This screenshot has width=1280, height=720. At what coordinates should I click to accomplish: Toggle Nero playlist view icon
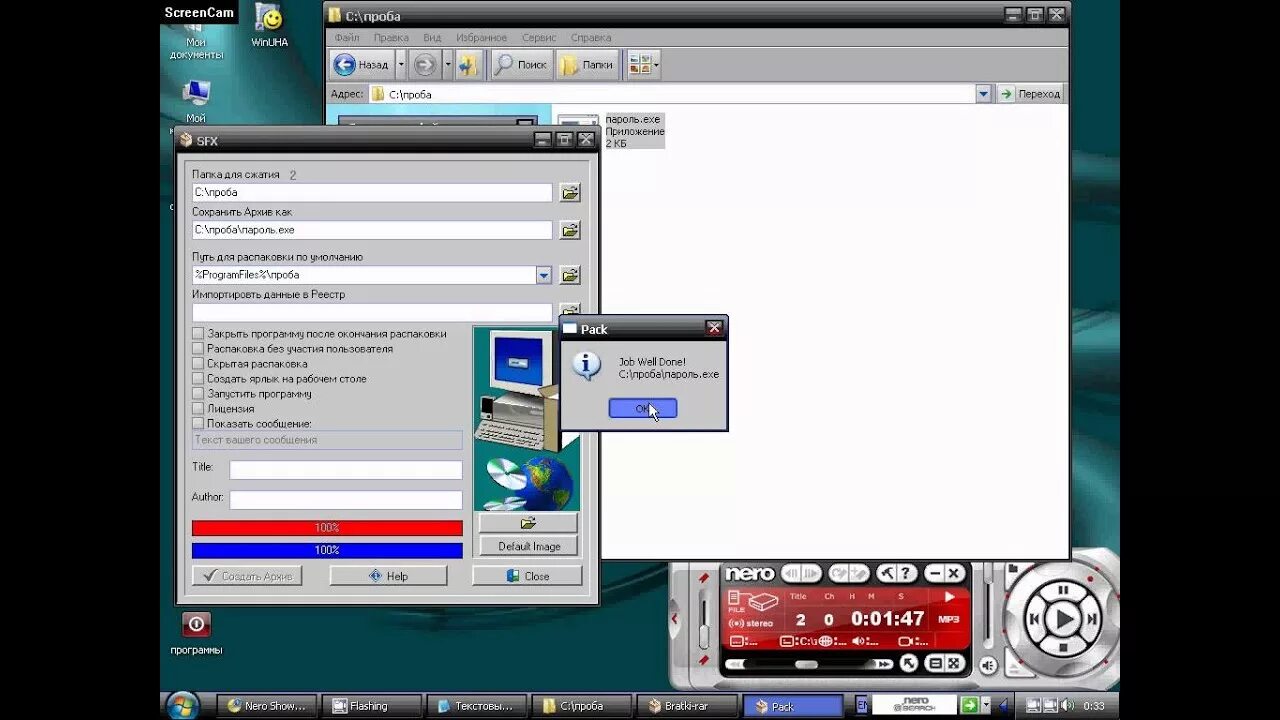[935, 663]
